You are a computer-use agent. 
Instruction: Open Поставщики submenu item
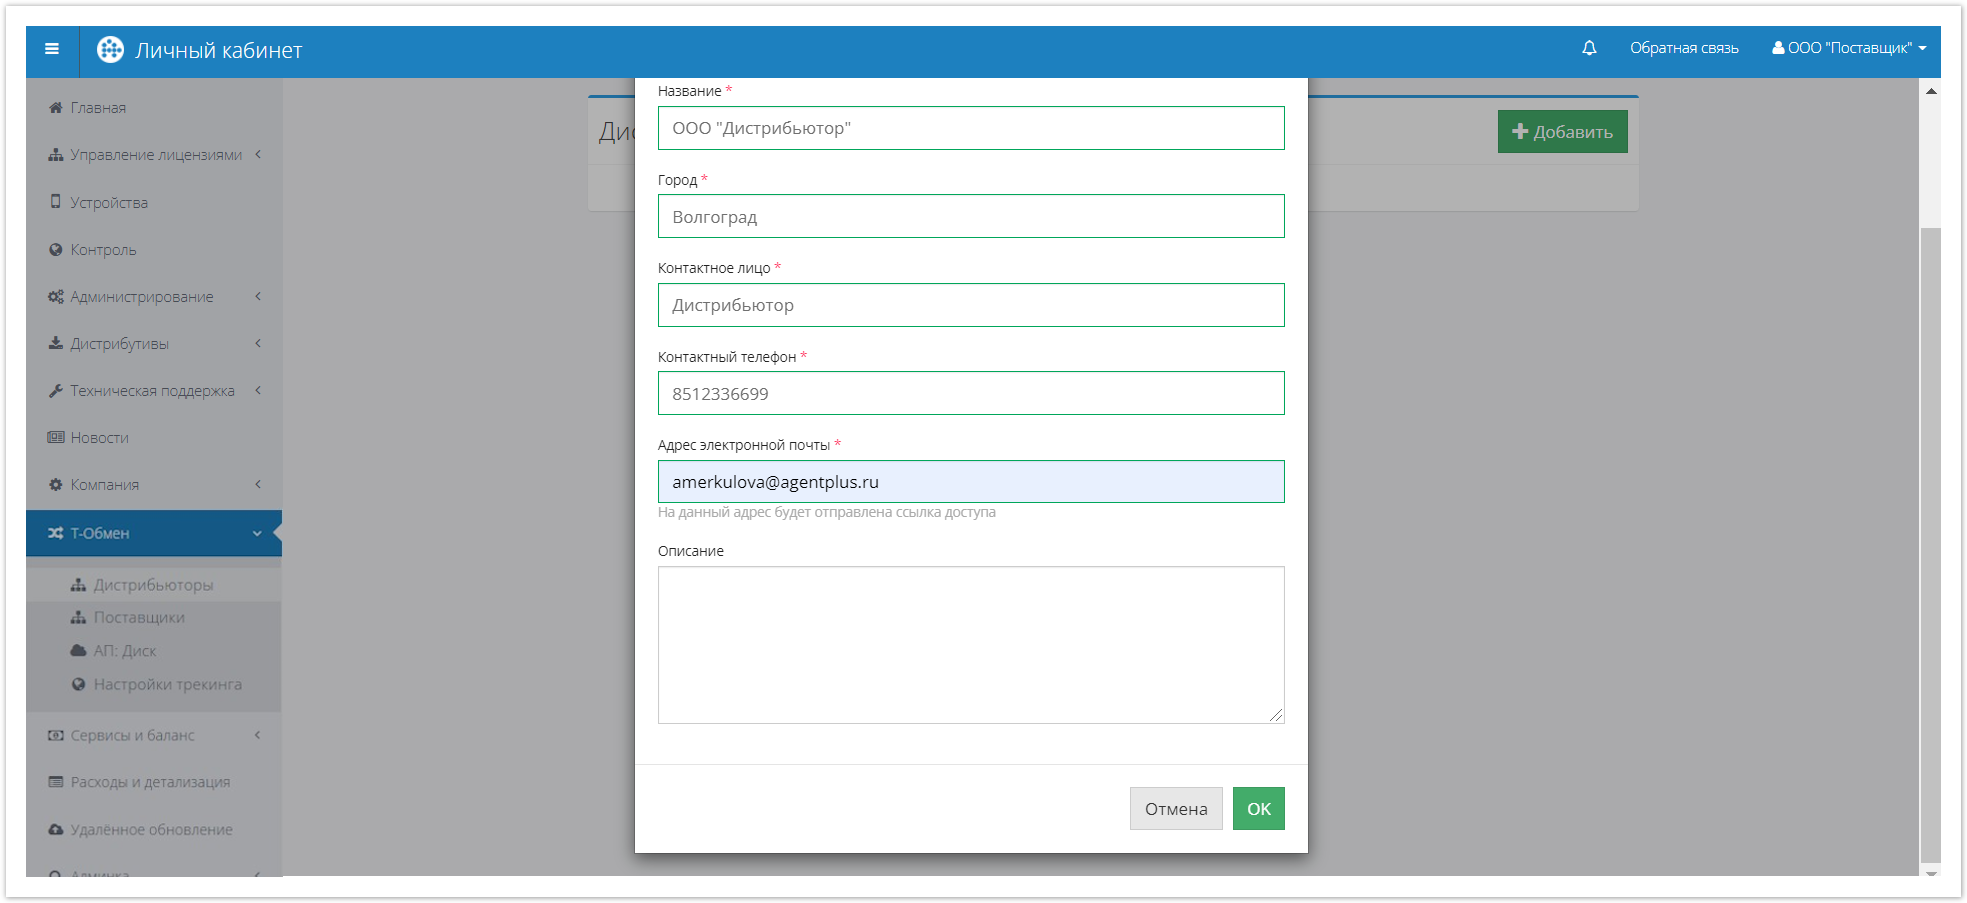pos(139,618)
